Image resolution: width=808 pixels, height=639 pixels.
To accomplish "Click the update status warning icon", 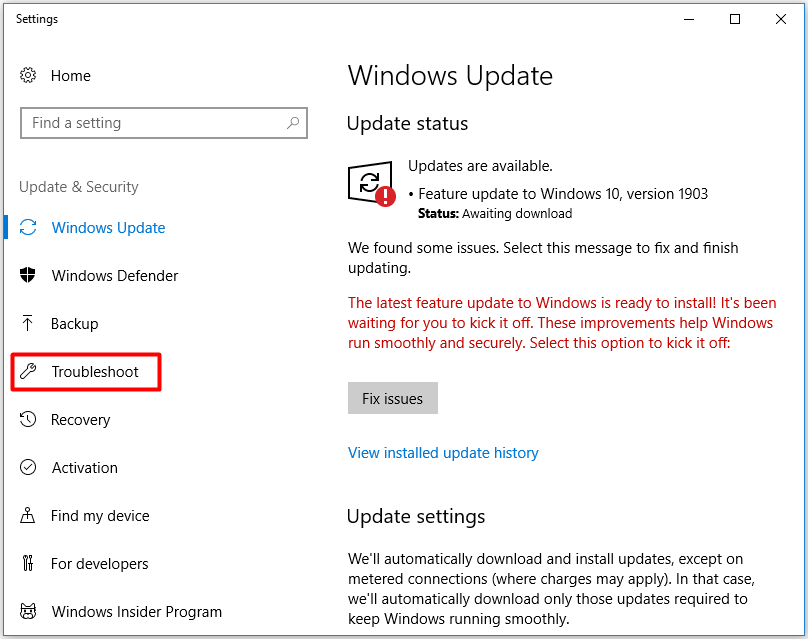I will point(371,184).
